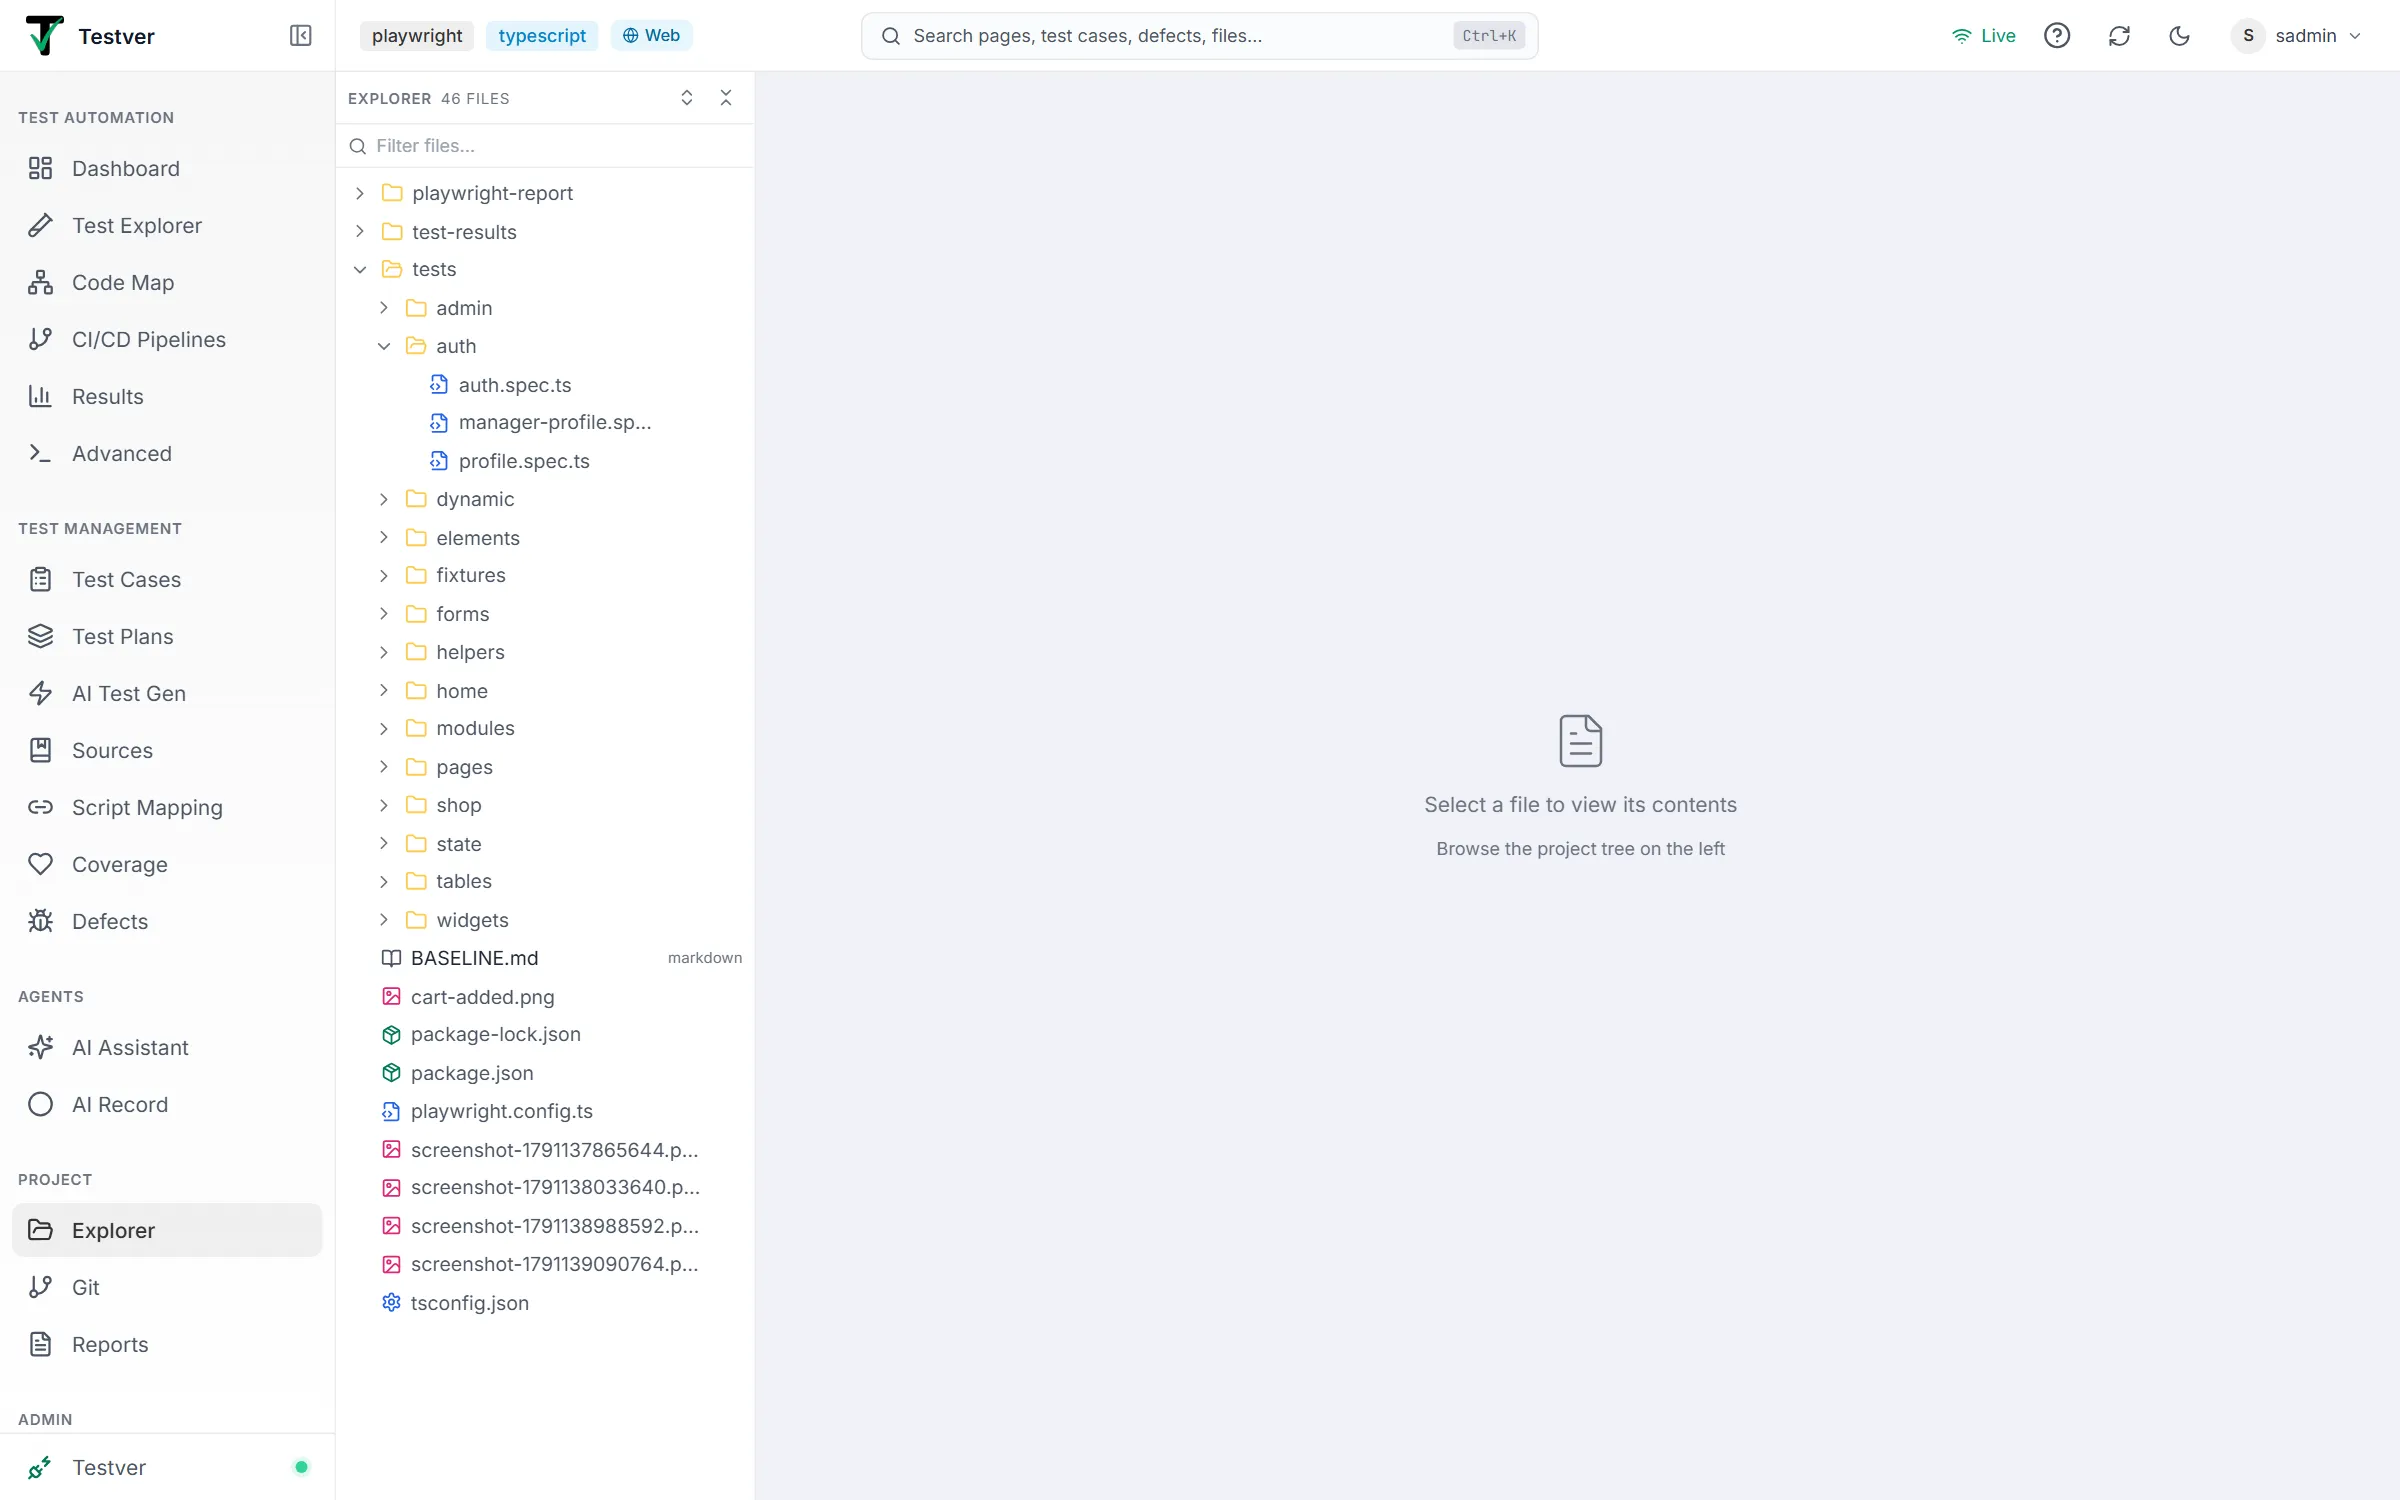Open profile.spec.ts file
The height and width of the screenshot is (1500, 2400).
click(x=545, y=461)
